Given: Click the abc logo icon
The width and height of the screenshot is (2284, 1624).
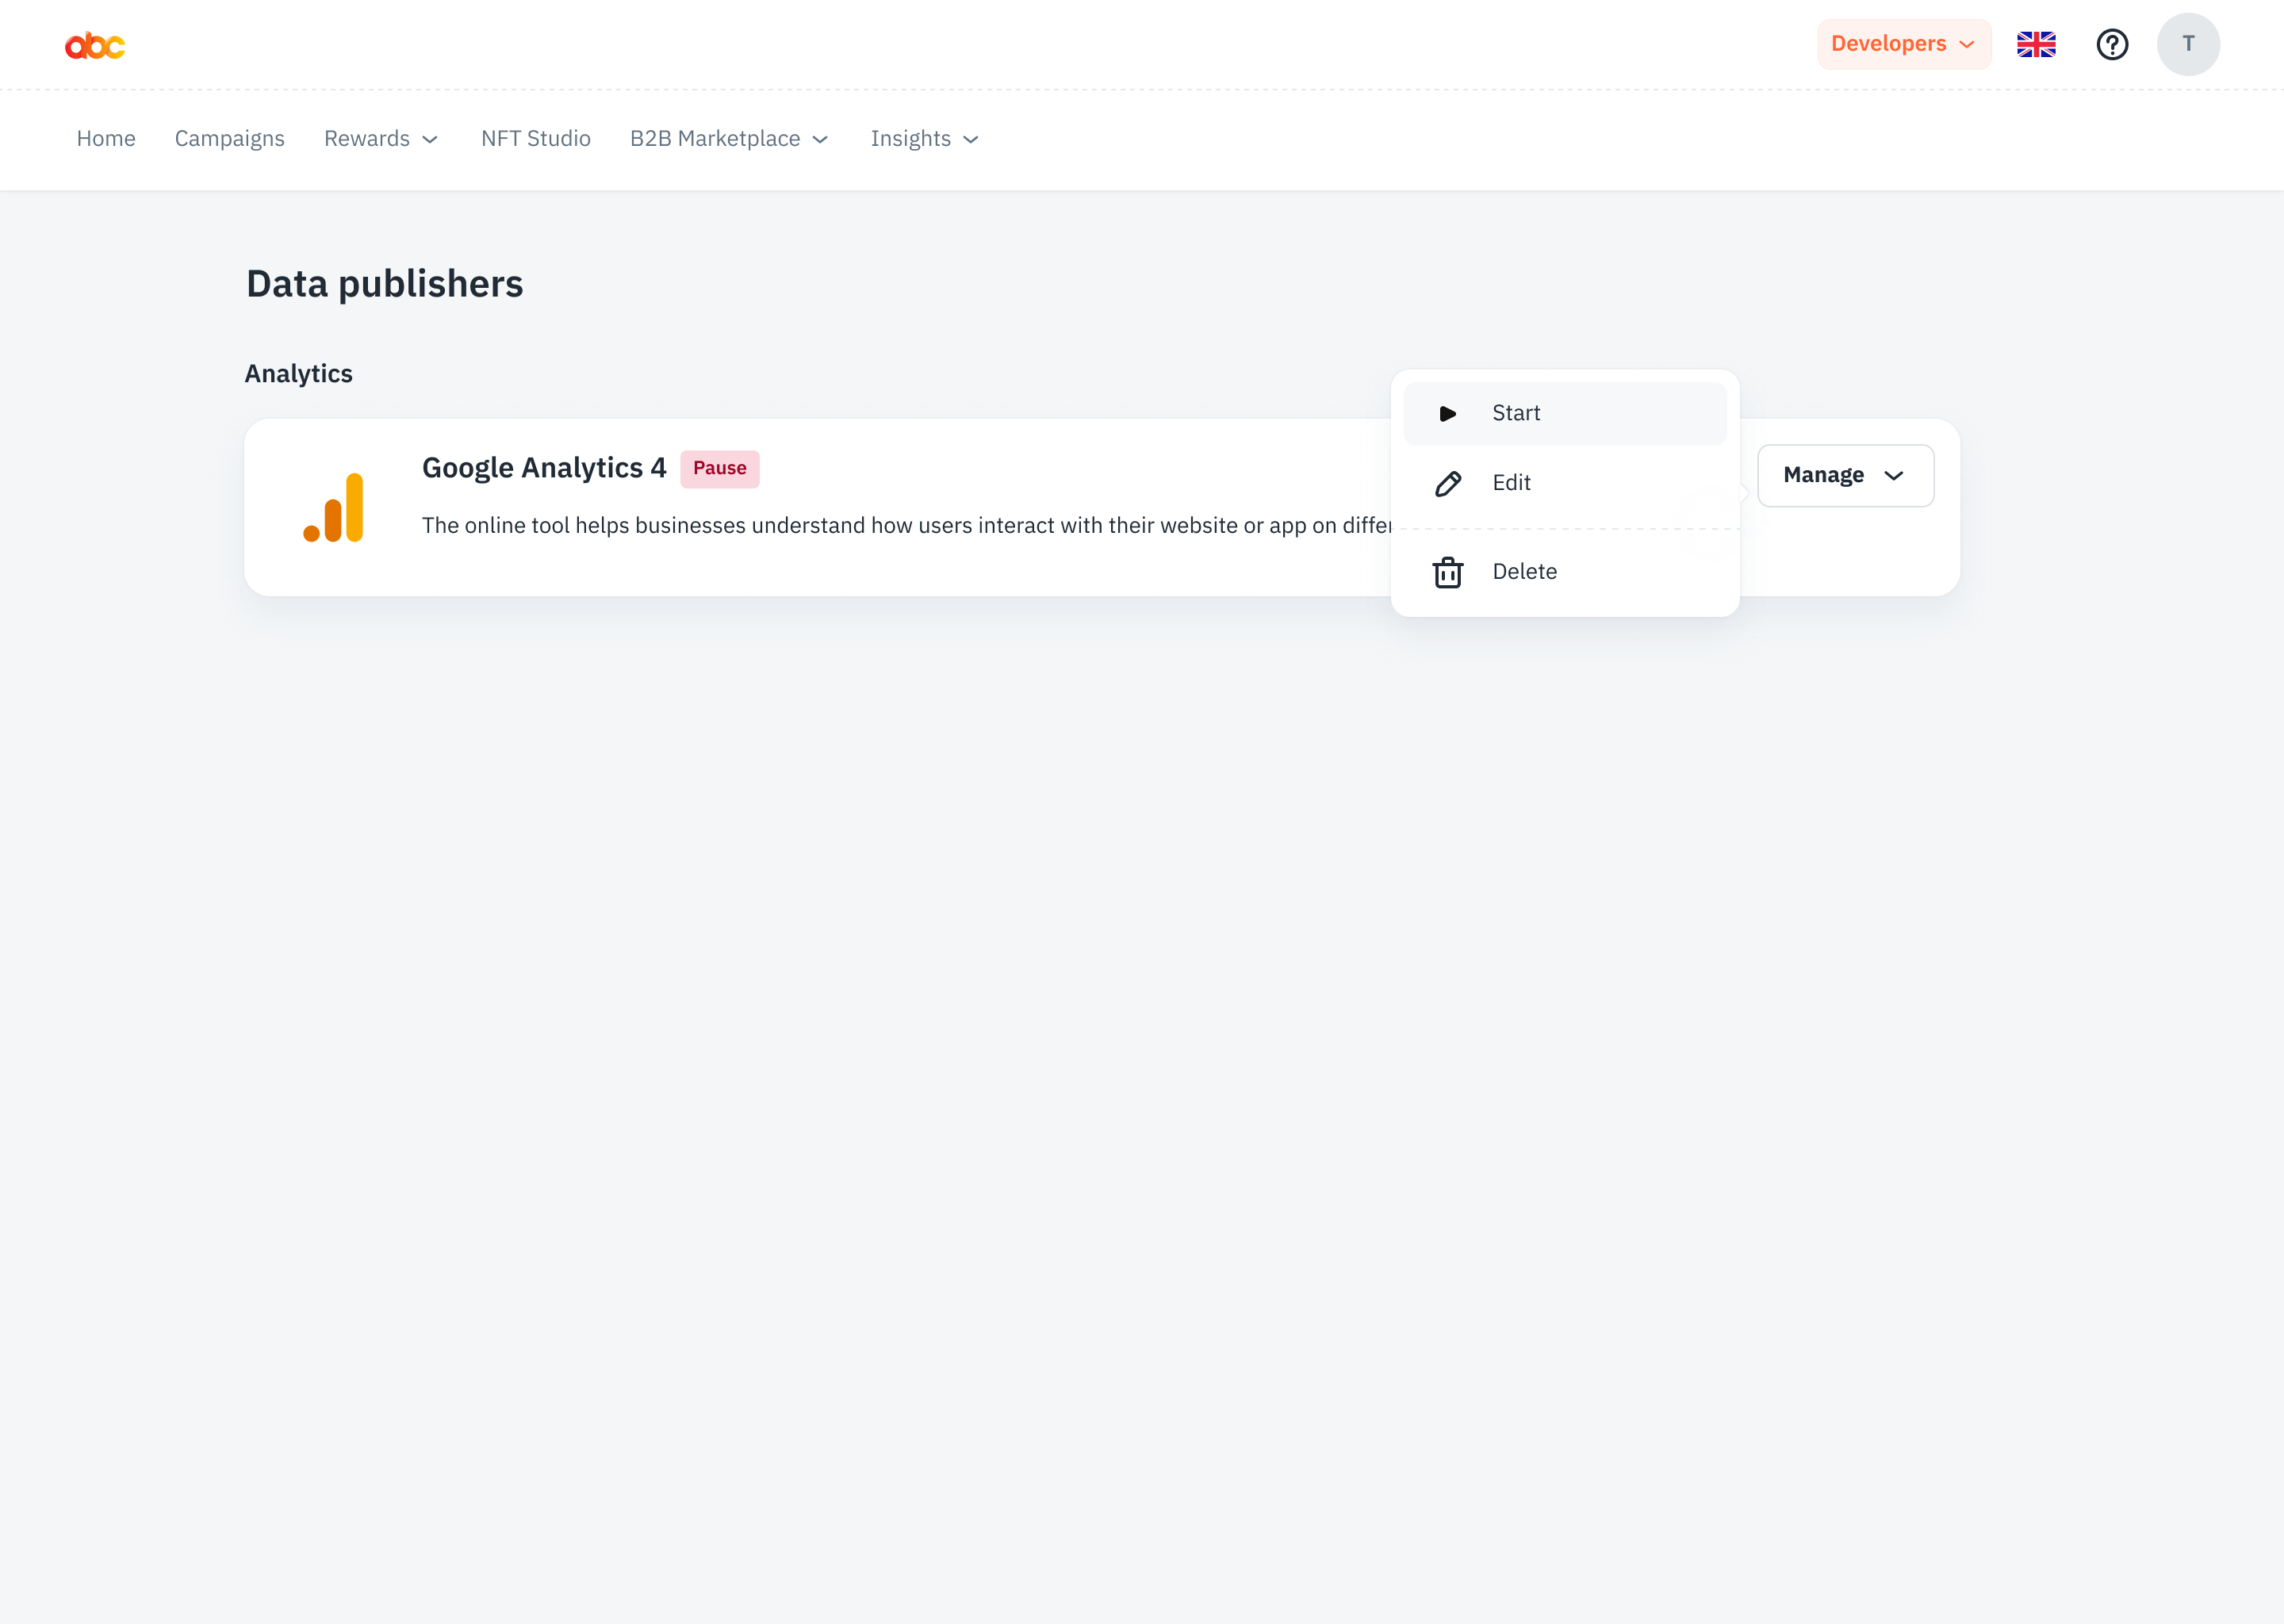Looking at the screenshot, I should (x=95, y=45).
